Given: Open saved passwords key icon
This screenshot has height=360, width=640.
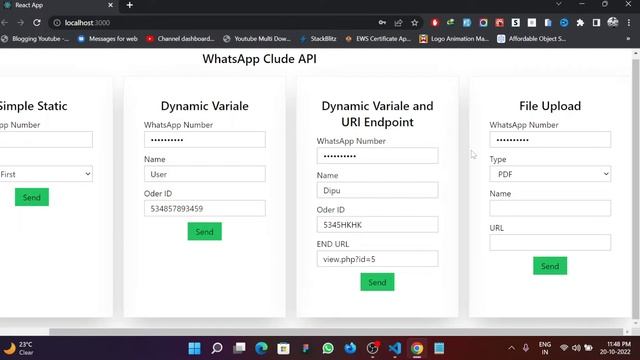Looking at the screenshot, I should tap(382, 23).
